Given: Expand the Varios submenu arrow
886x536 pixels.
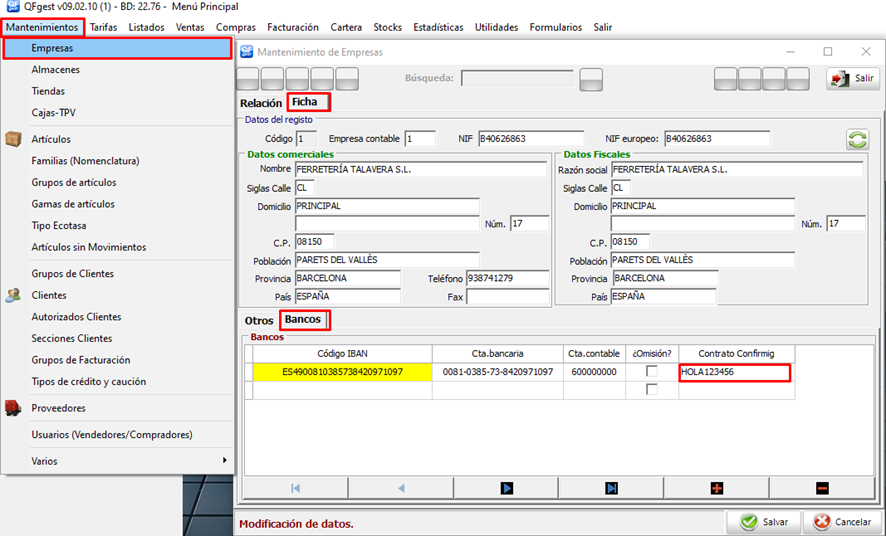Looking at the screenshot, I should pos(224,460).
